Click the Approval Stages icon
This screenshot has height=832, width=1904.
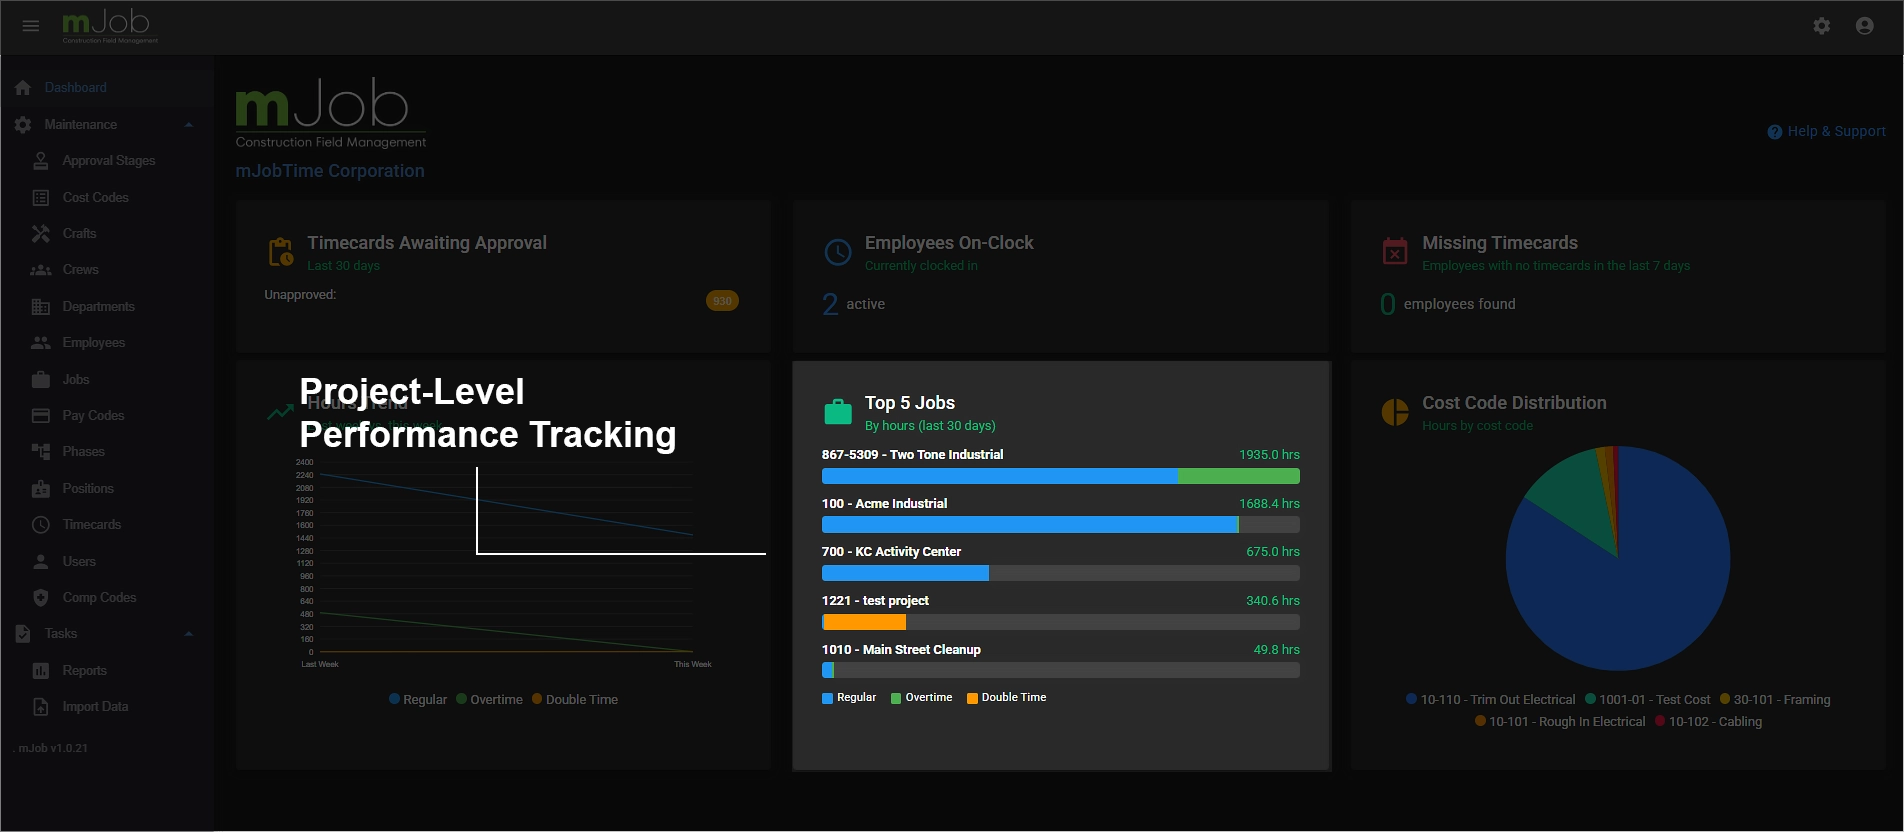click(x=41, y=161)
